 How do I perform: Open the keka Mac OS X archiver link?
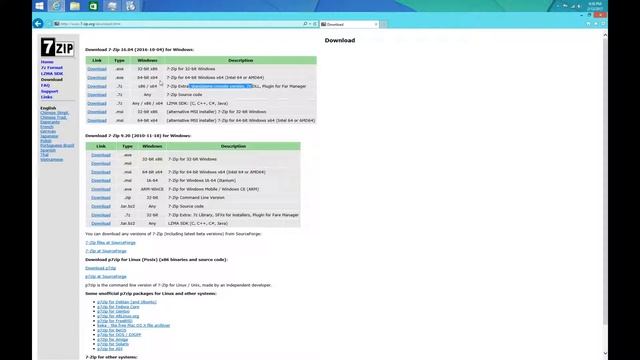click(133, 325)
